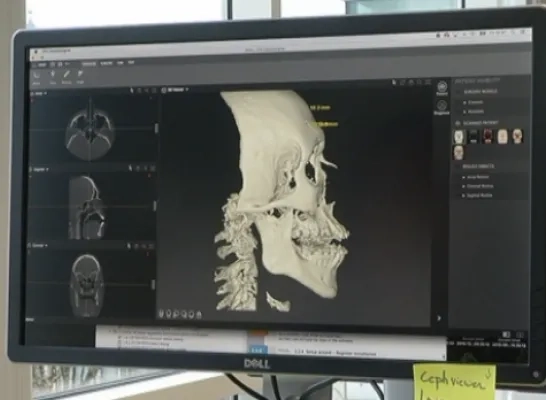
Task: Open the Sagittal view dropdown
Action: pyautogui.click(x=40, y=169)
